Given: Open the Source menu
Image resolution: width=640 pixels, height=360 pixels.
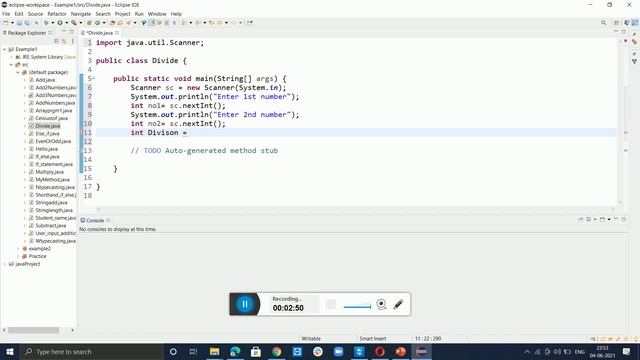Looking at the screenshot, I should click(x=35, y=14).
